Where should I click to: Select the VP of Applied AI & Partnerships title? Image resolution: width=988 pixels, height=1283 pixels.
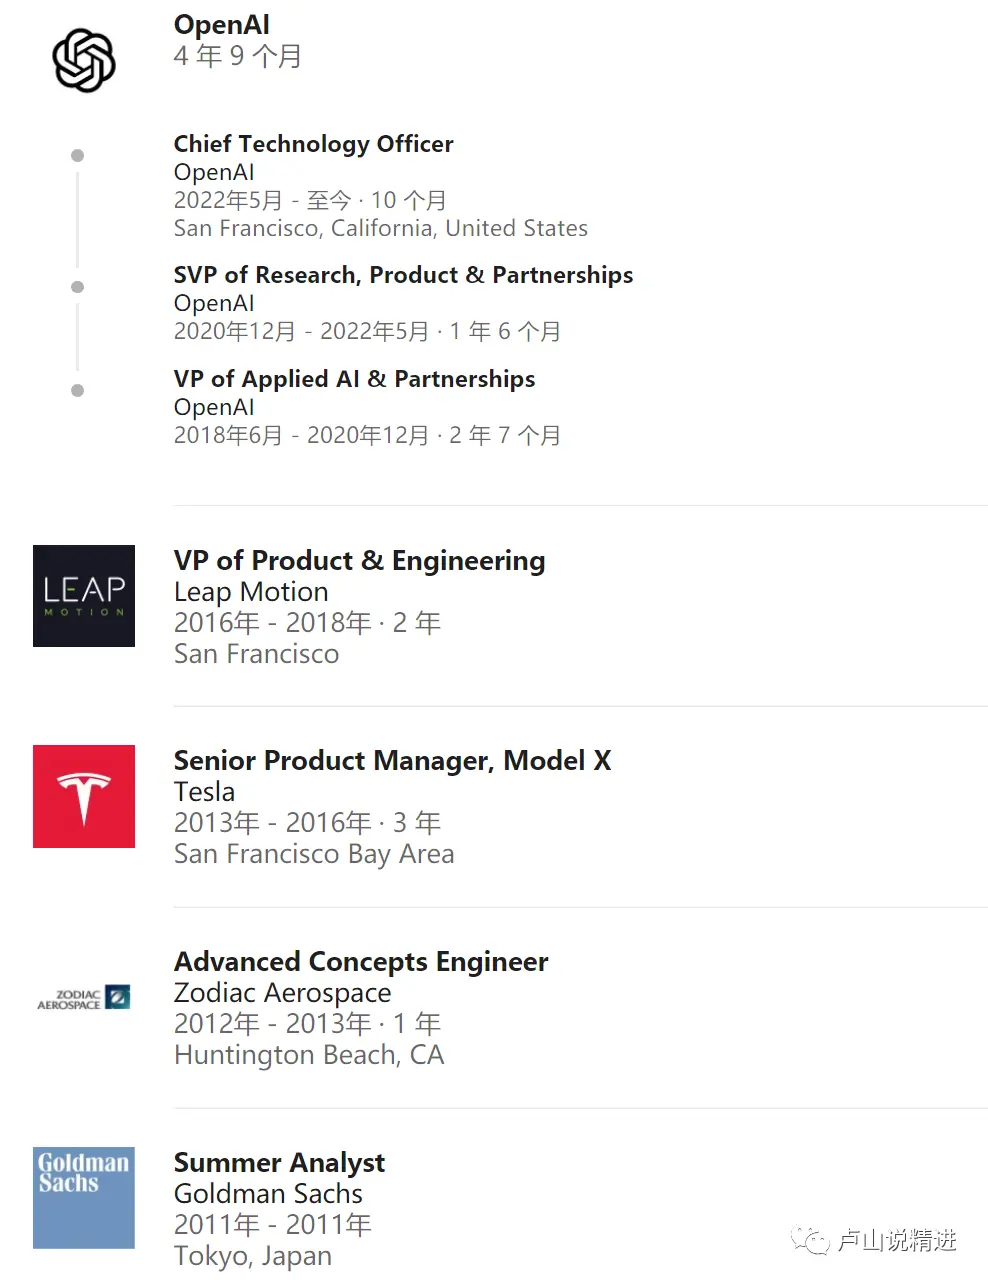click(354, 379)
